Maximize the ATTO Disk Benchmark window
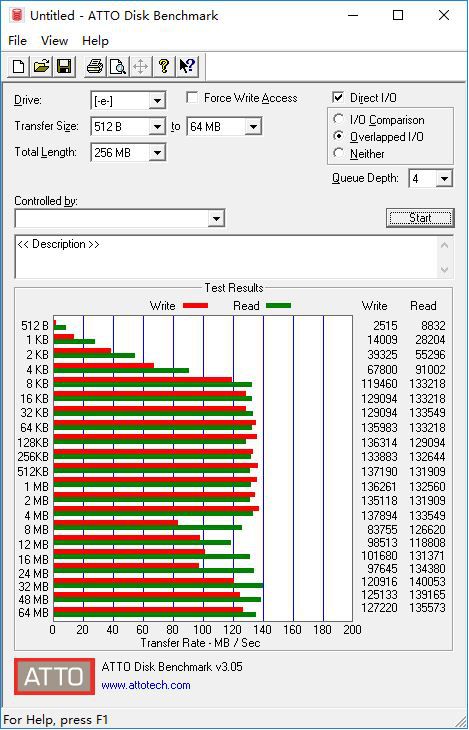The height and width of the screenshot is (730, 469). (398, 15)
